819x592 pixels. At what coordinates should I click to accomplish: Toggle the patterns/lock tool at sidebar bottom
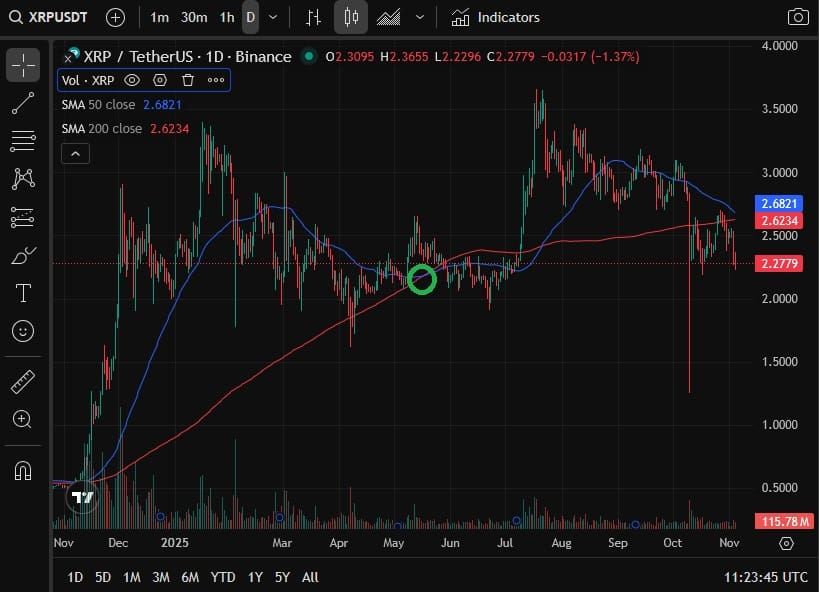22,470
